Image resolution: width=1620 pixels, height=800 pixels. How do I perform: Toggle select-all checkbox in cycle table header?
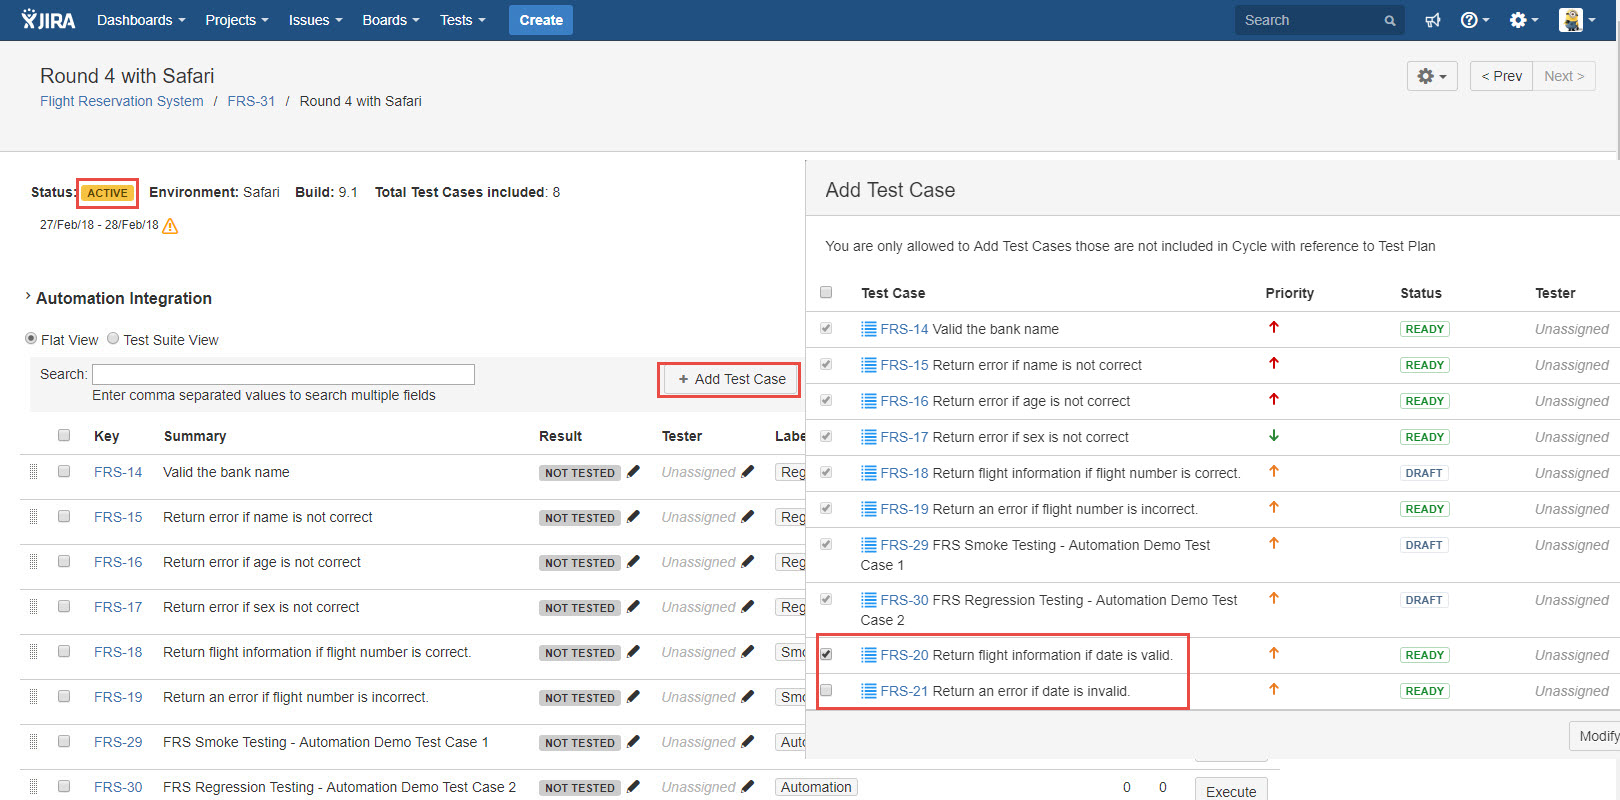click(64, 435)
